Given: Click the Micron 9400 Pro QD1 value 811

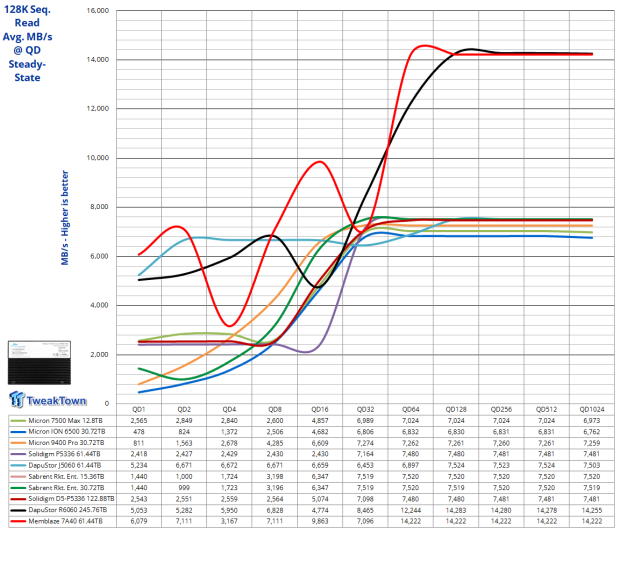Looking at the screenshot, I should (139, 443).
